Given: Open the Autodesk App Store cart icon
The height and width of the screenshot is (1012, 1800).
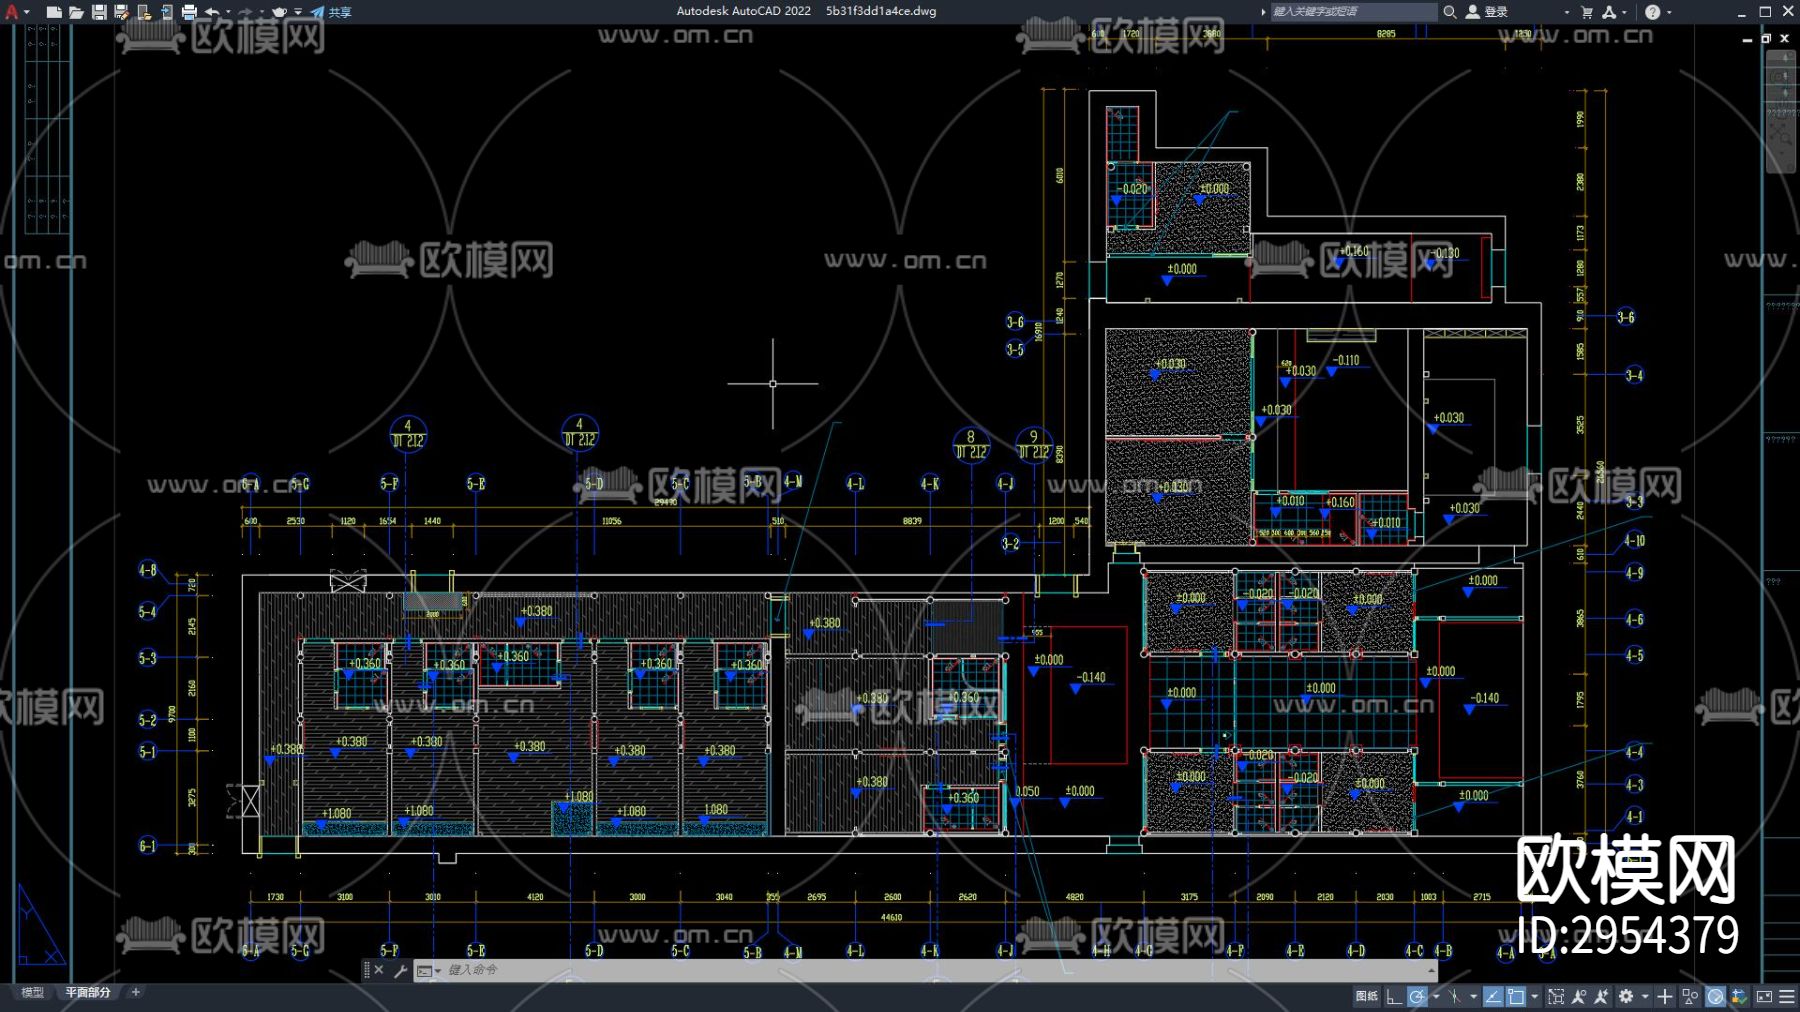Looking at the screenshot, I should (1587, 12).
